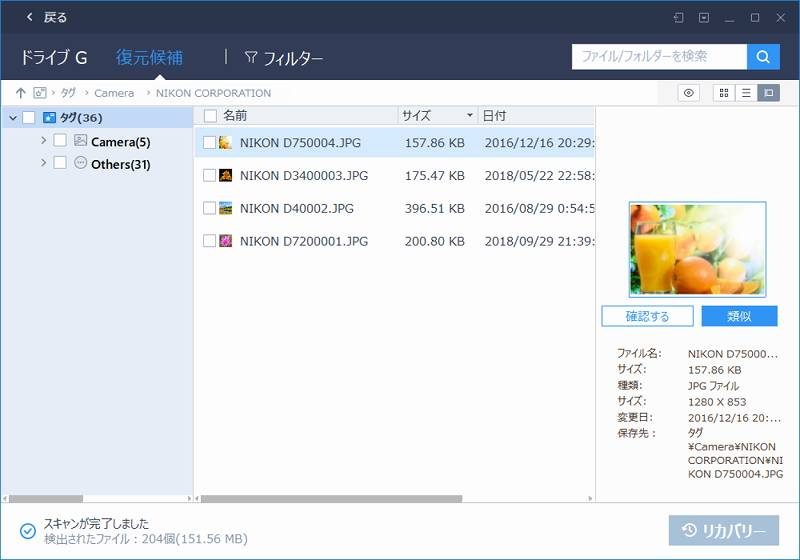Toggle the eye preview icon
Viewport: 800px width, 560px height.
coord(688,93)
